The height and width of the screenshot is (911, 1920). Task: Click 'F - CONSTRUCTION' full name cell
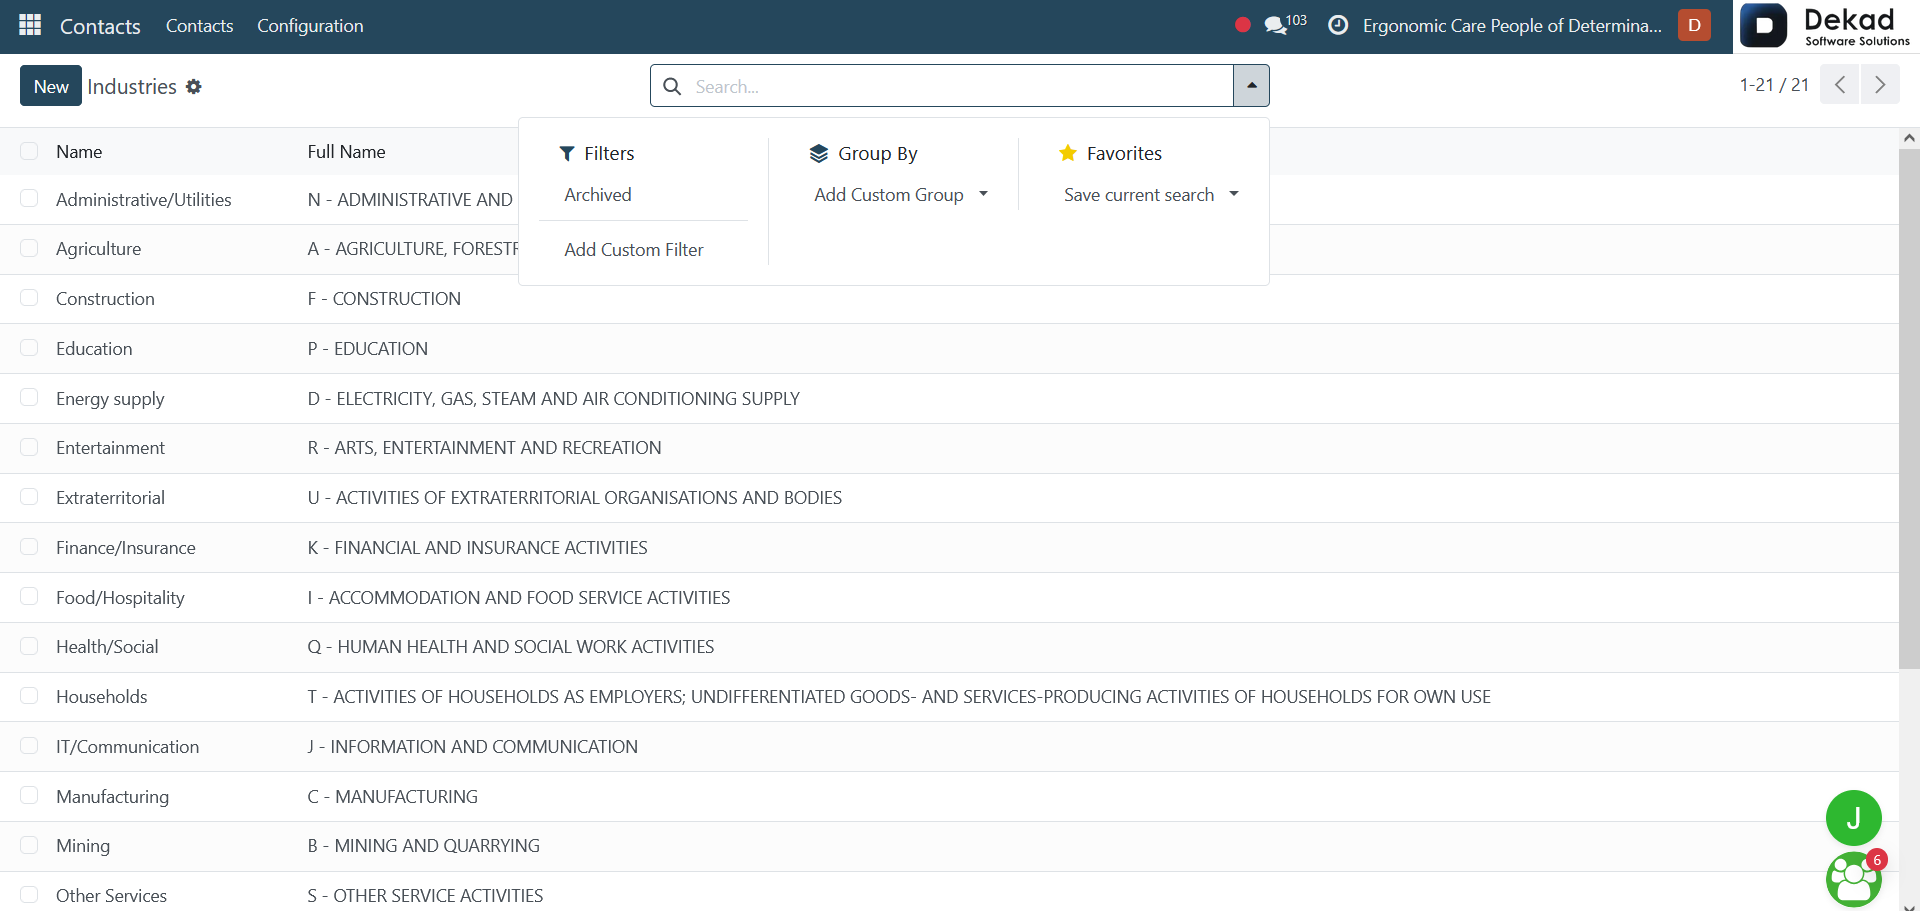[x=384, y=299]
